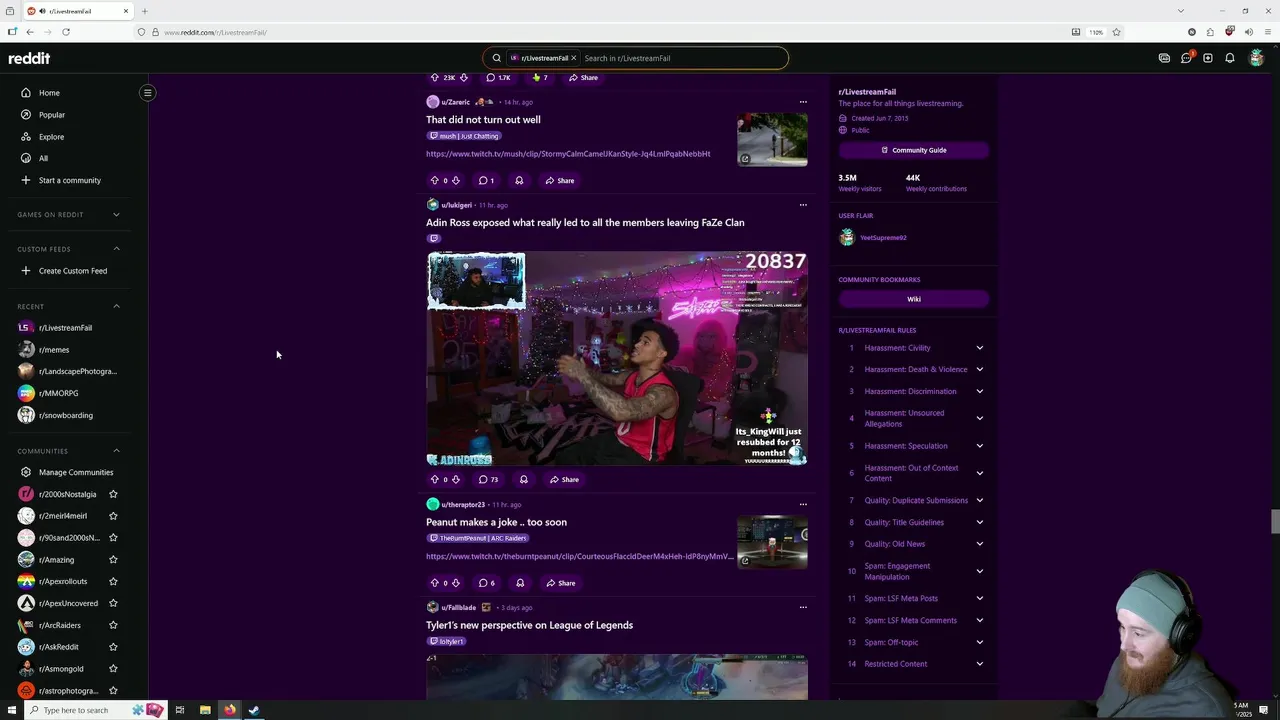This screenshot has width=1280, height=720.
Task: Give award to Adin Ross post
Action: pyautogui.click(x=523, y=480)
